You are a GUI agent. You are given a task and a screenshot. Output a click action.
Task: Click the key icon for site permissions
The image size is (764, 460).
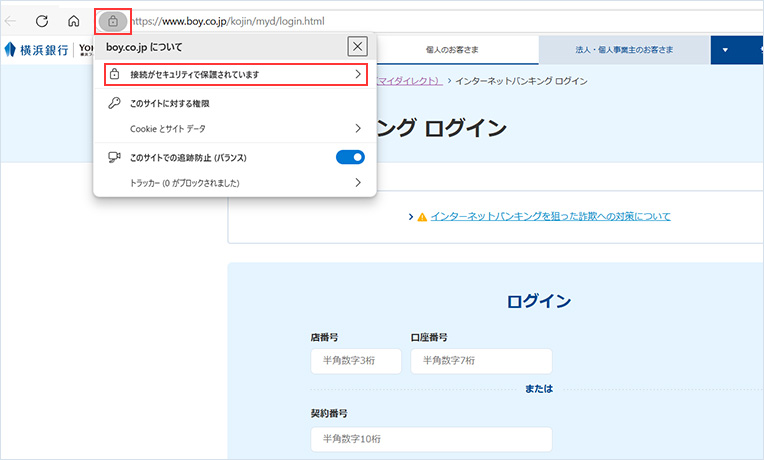pyautogui.click(x=114, y=103)
